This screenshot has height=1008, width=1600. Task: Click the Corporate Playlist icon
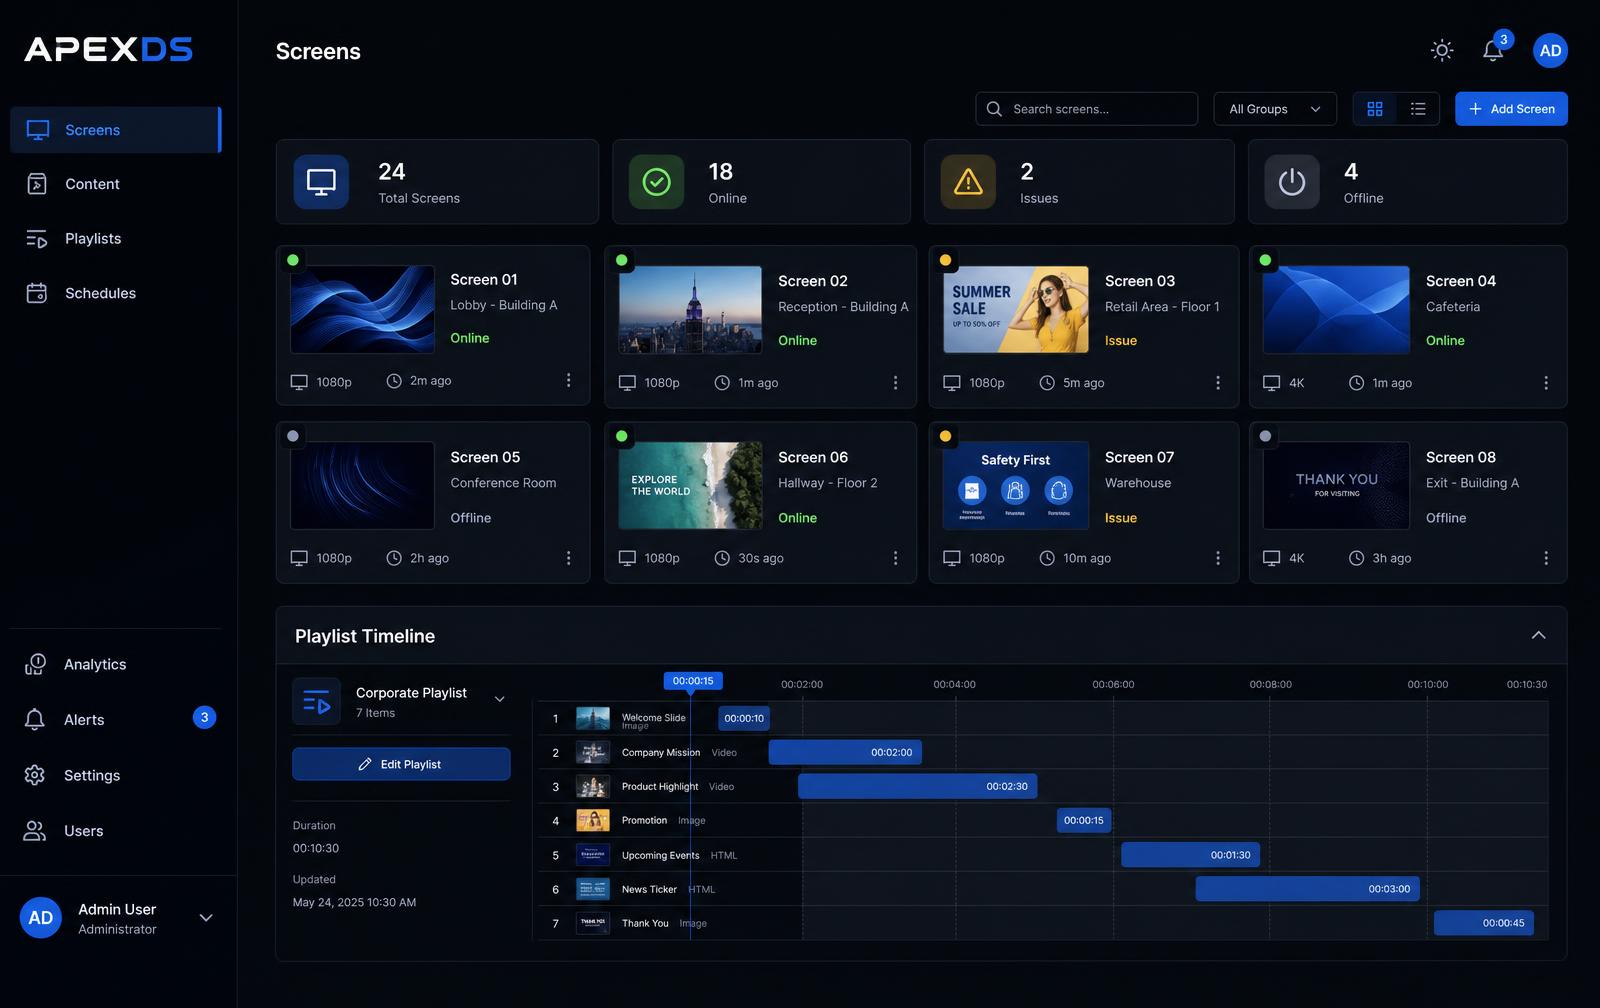(316, 701)
